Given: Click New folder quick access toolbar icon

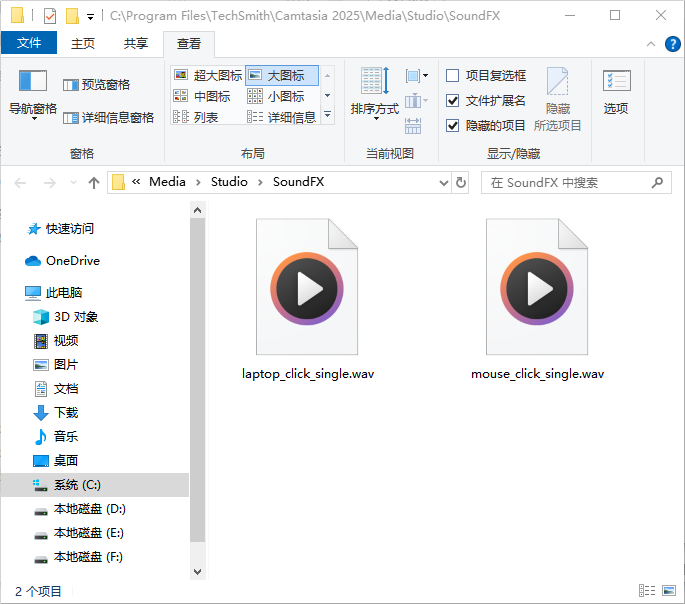Looking at the screenshot, I should pos(72,16).
